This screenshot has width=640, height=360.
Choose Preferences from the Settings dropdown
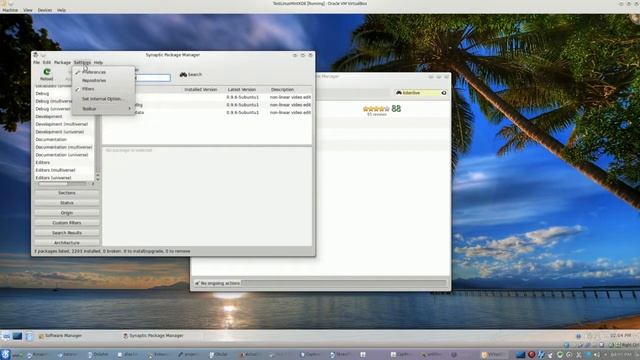(x=103, y=72)
